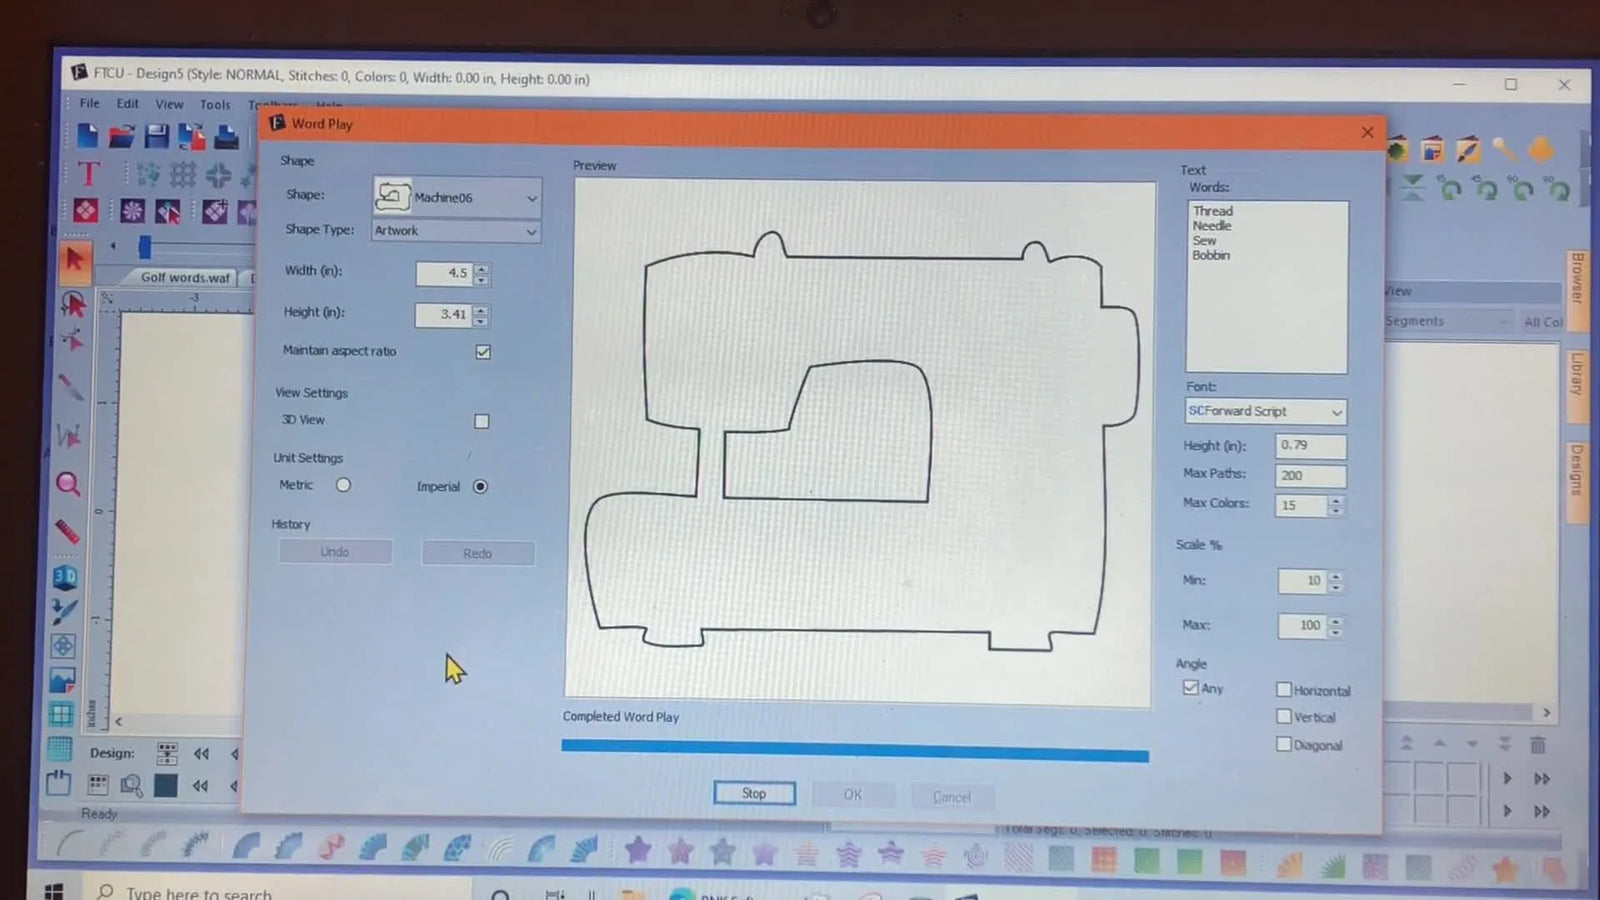Click the Save design icon

point(156,136)
